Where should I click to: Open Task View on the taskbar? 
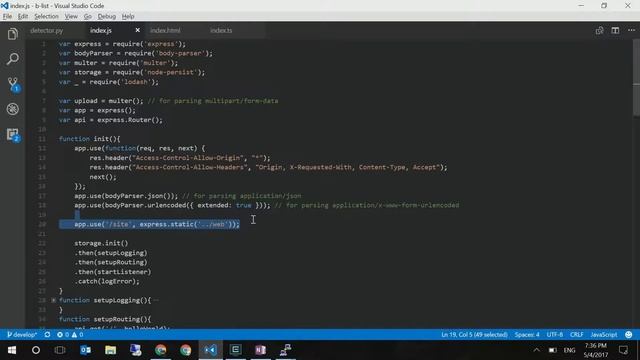click(x=60, y=350)
